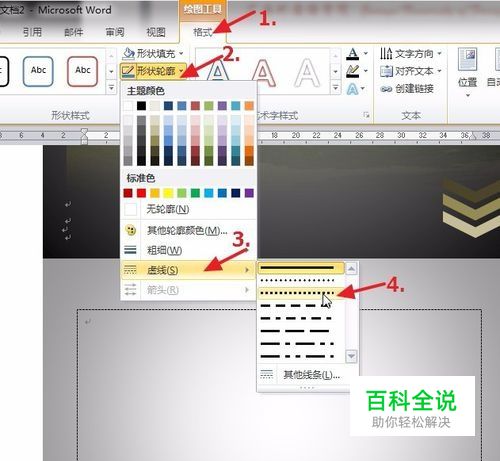The width and height of the screenshot is (500, 461).
Task: Apply the blue-outlined Abc shape style
Action: [x=38, y=71]
